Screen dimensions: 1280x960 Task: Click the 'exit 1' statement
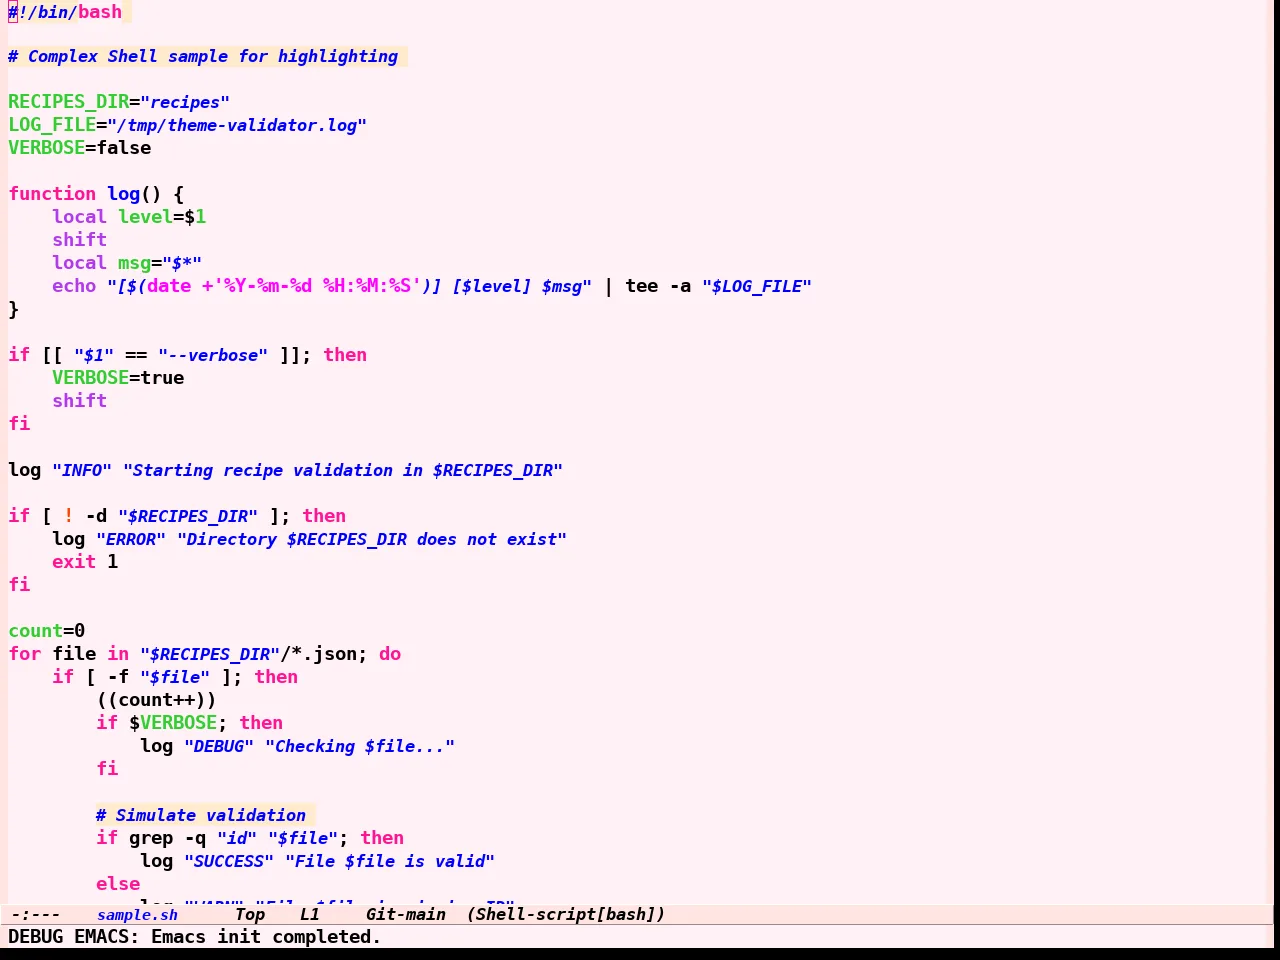85,562
